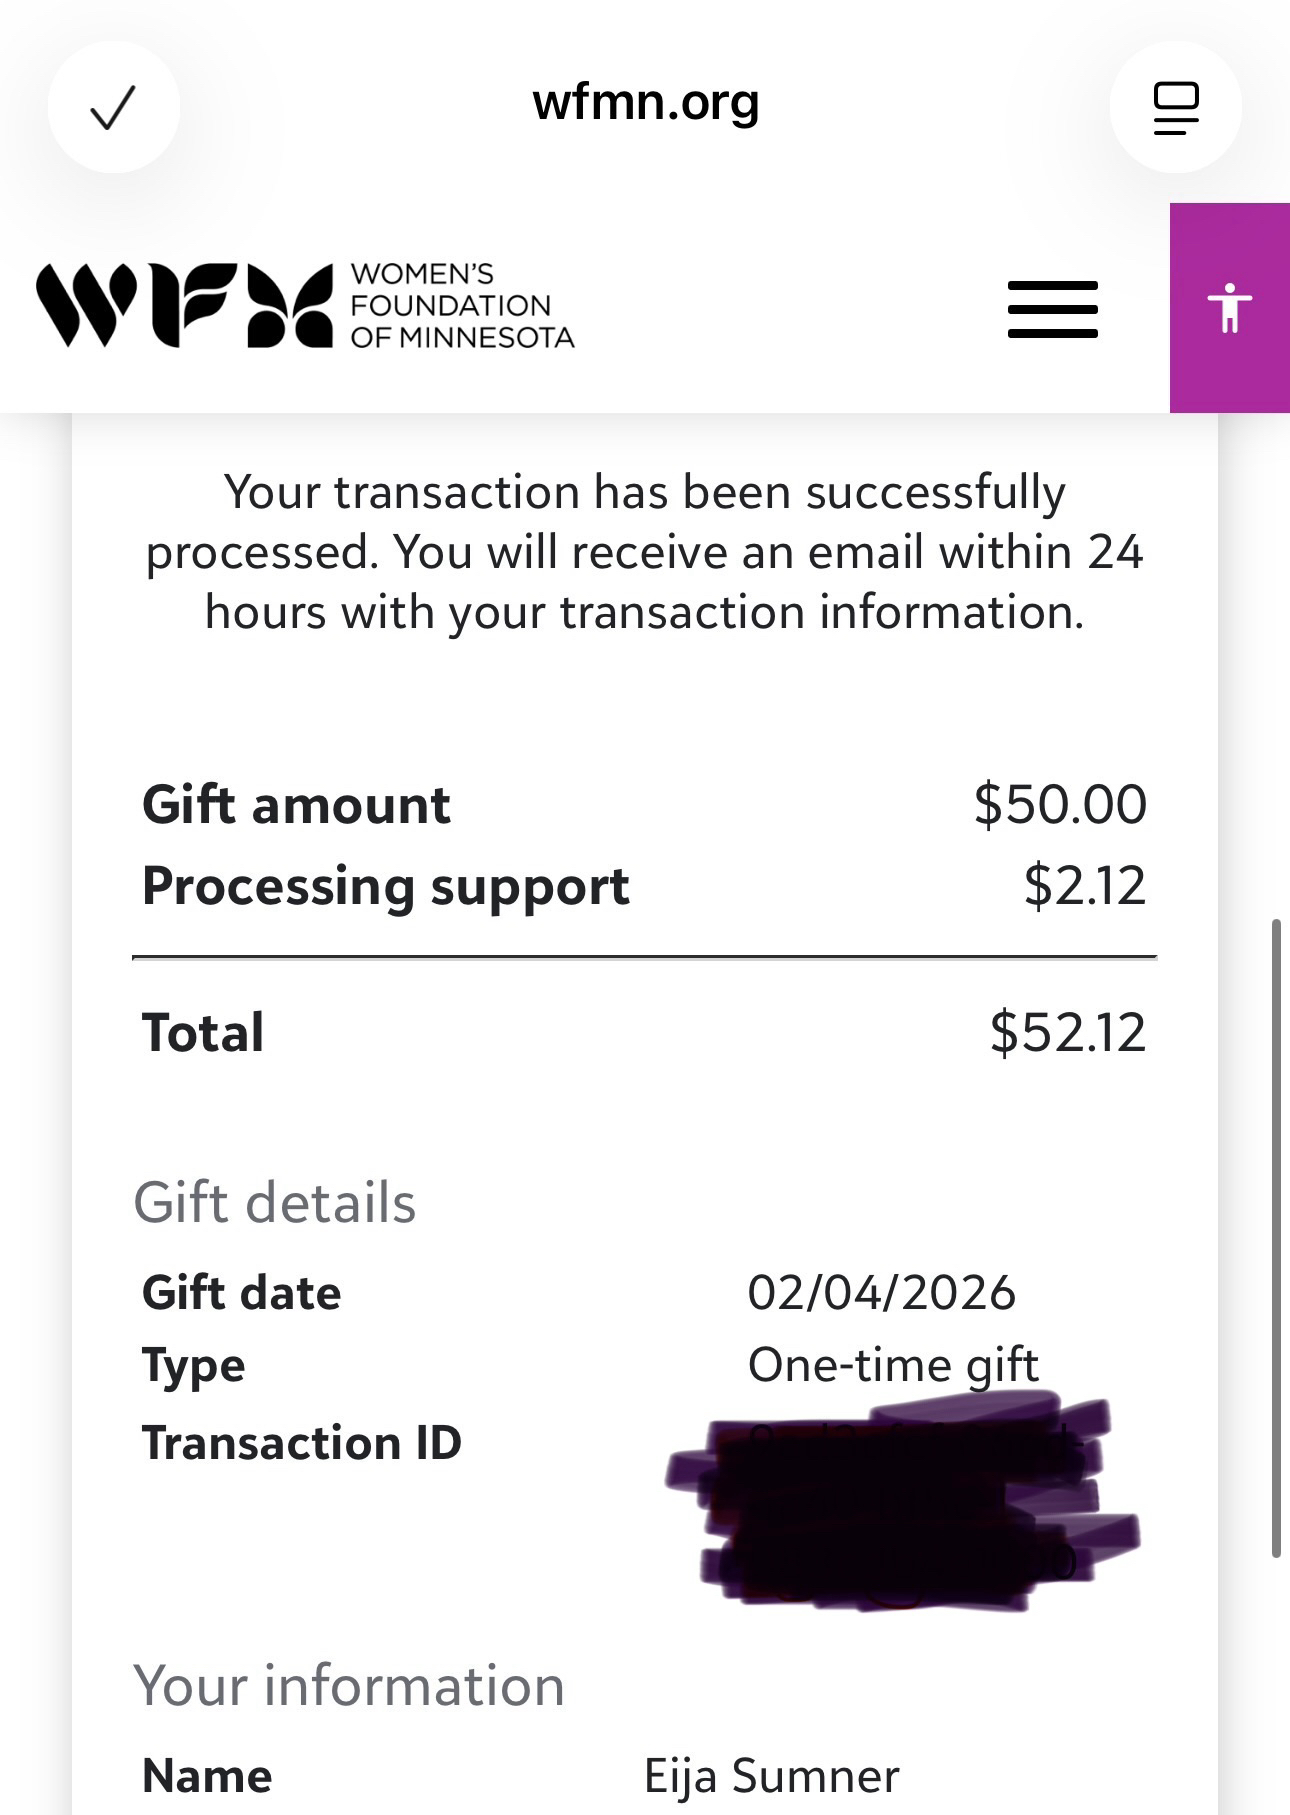Select the Gift amount label
1290x1815 pixels.
296,805
